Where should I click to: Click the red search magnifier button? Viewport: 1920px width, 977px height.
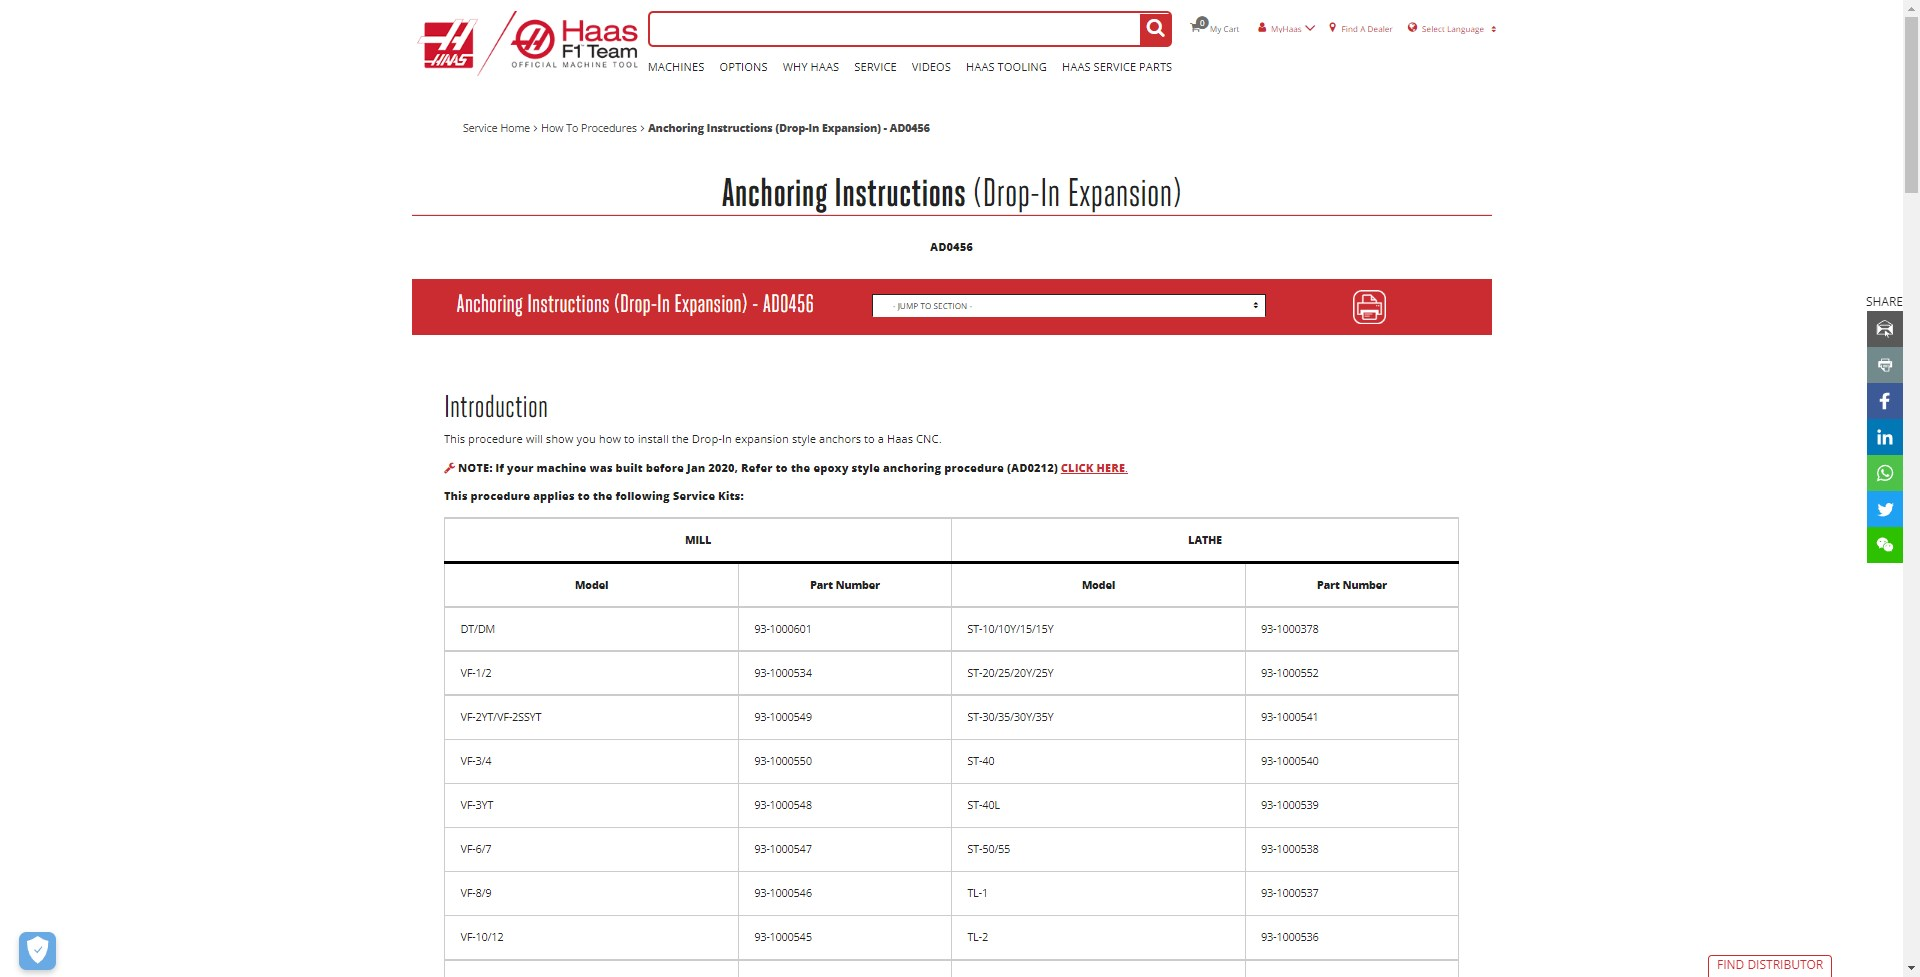click(1155, 29)
